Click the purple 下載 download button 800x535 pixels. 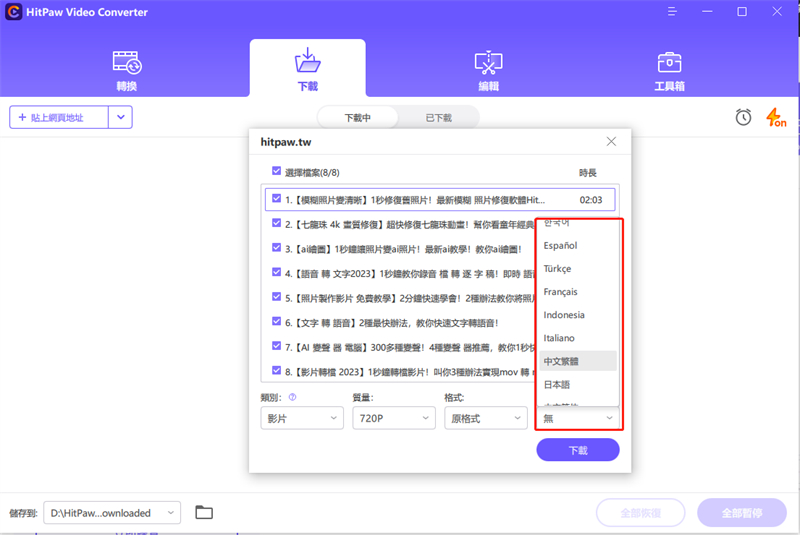pyautogui.click(x=578, y=450)
